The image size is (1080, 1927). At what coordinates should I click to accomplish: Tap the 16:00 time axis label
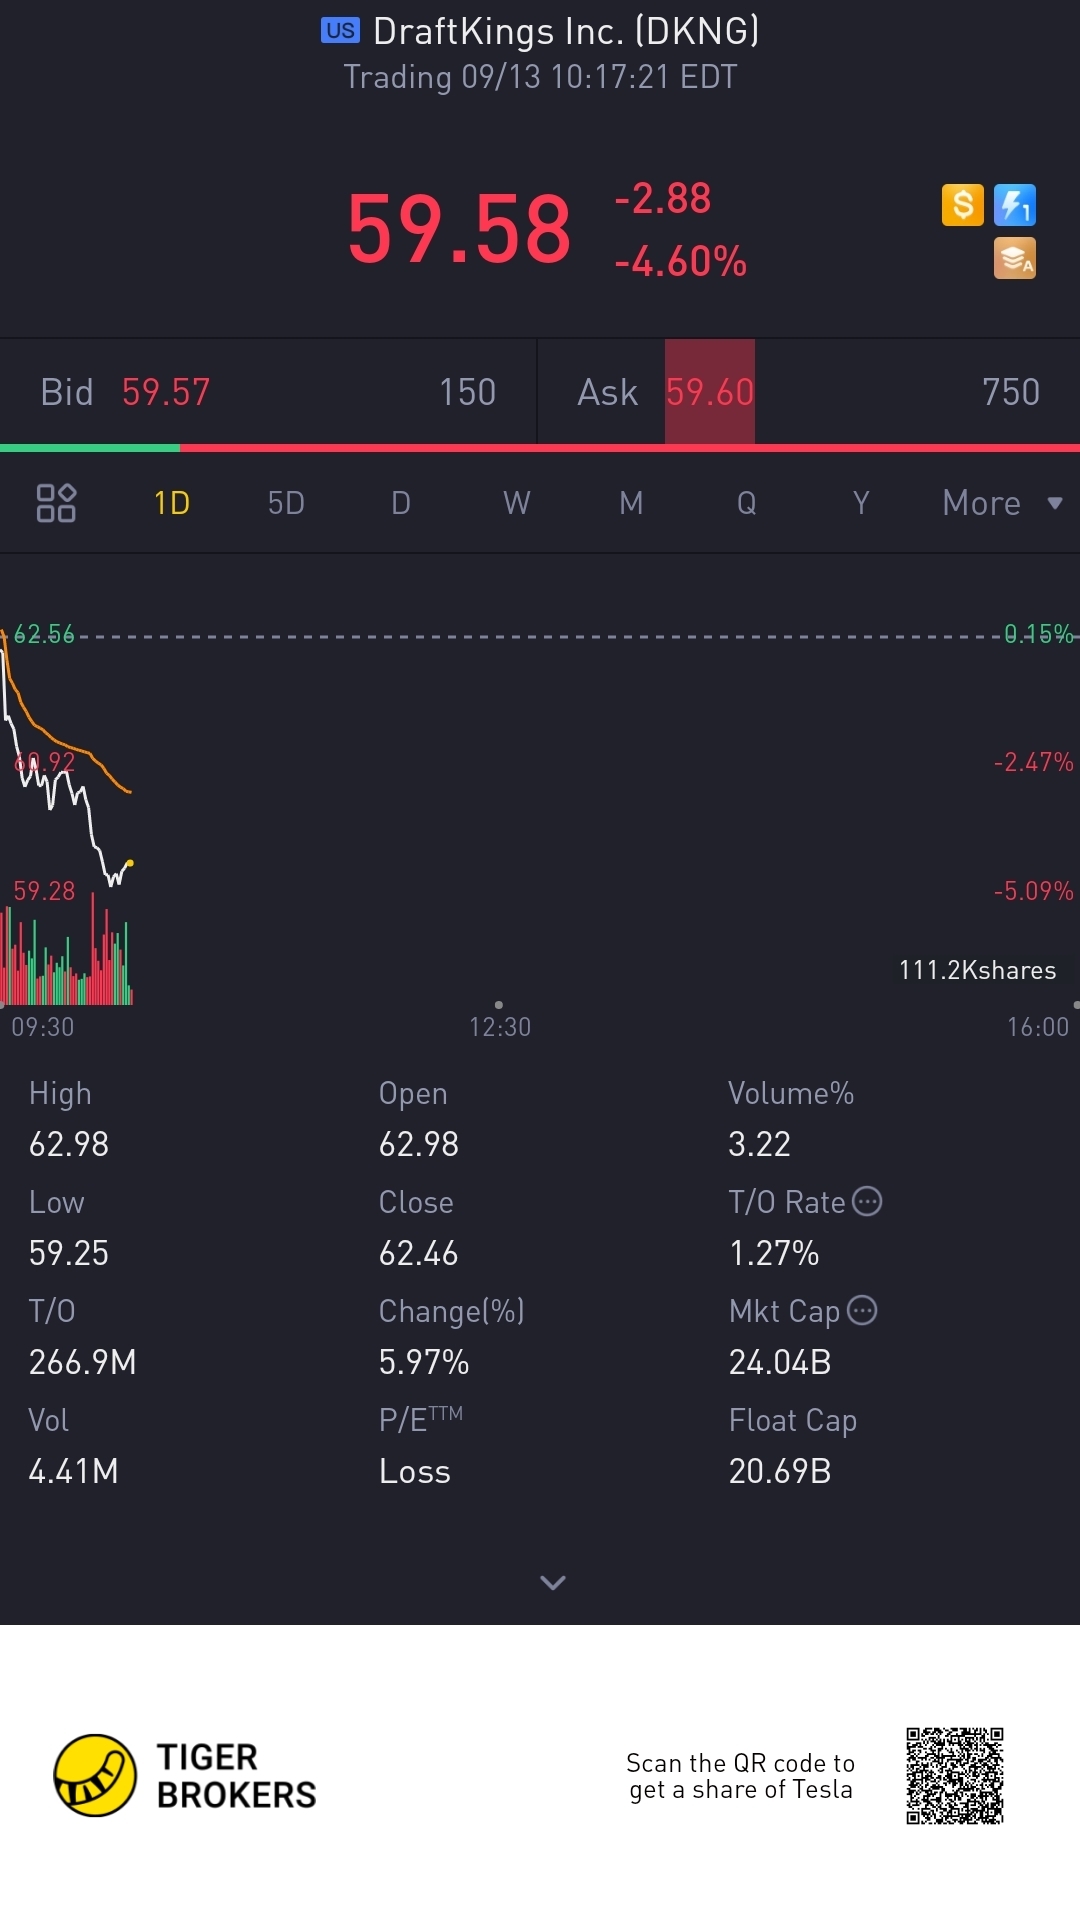1038,1027
